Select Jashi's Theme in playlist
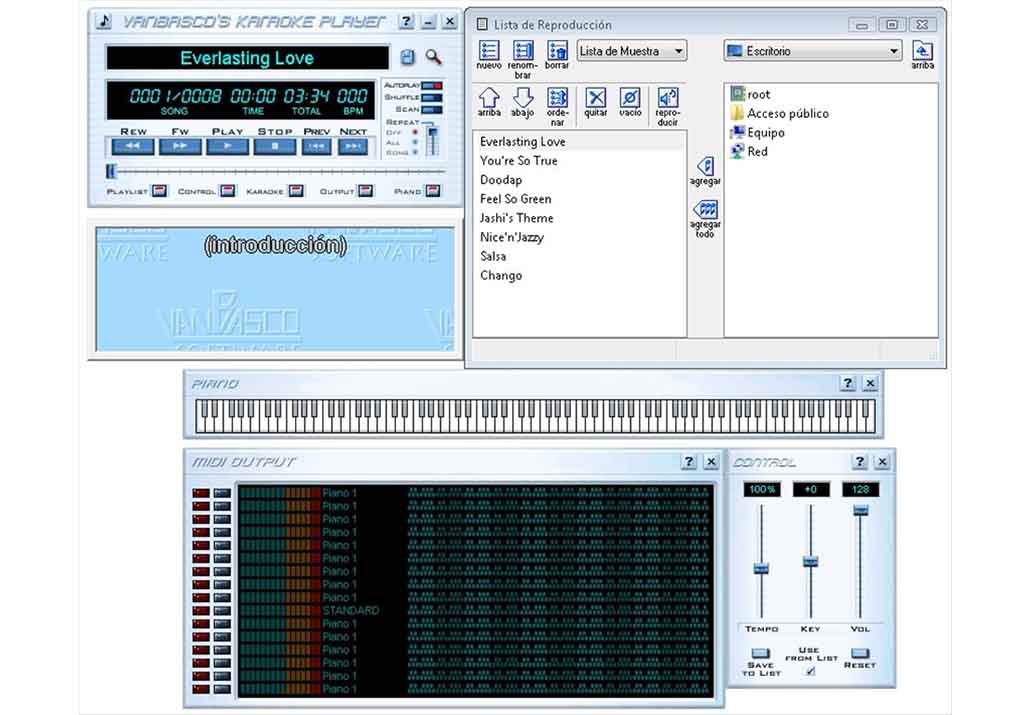1024x715 pixels. click(579, 218)
